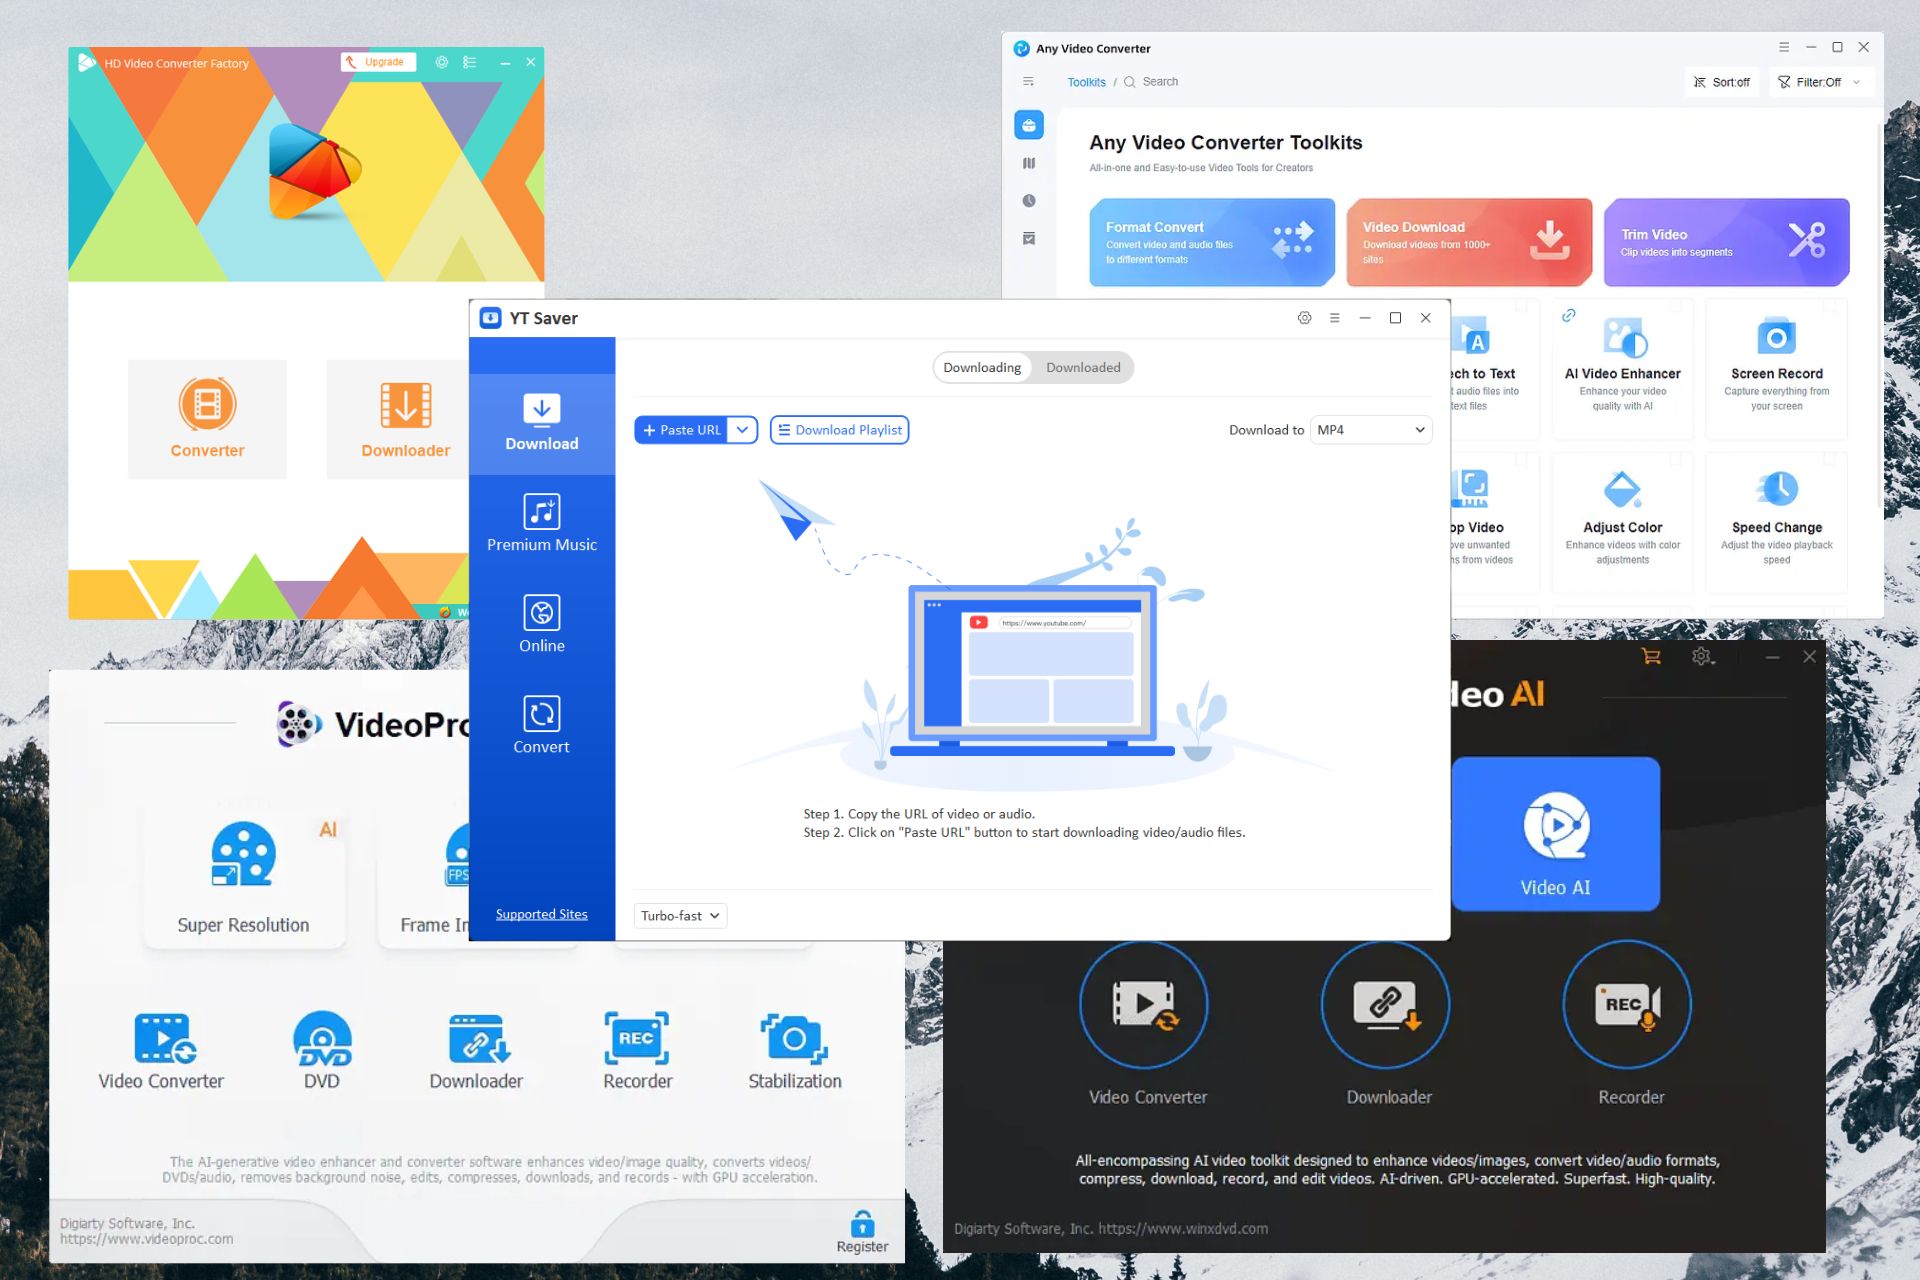Switch to the Downloaded tab in YT Saver
1920x1280 pixels.
[1081, 367]
